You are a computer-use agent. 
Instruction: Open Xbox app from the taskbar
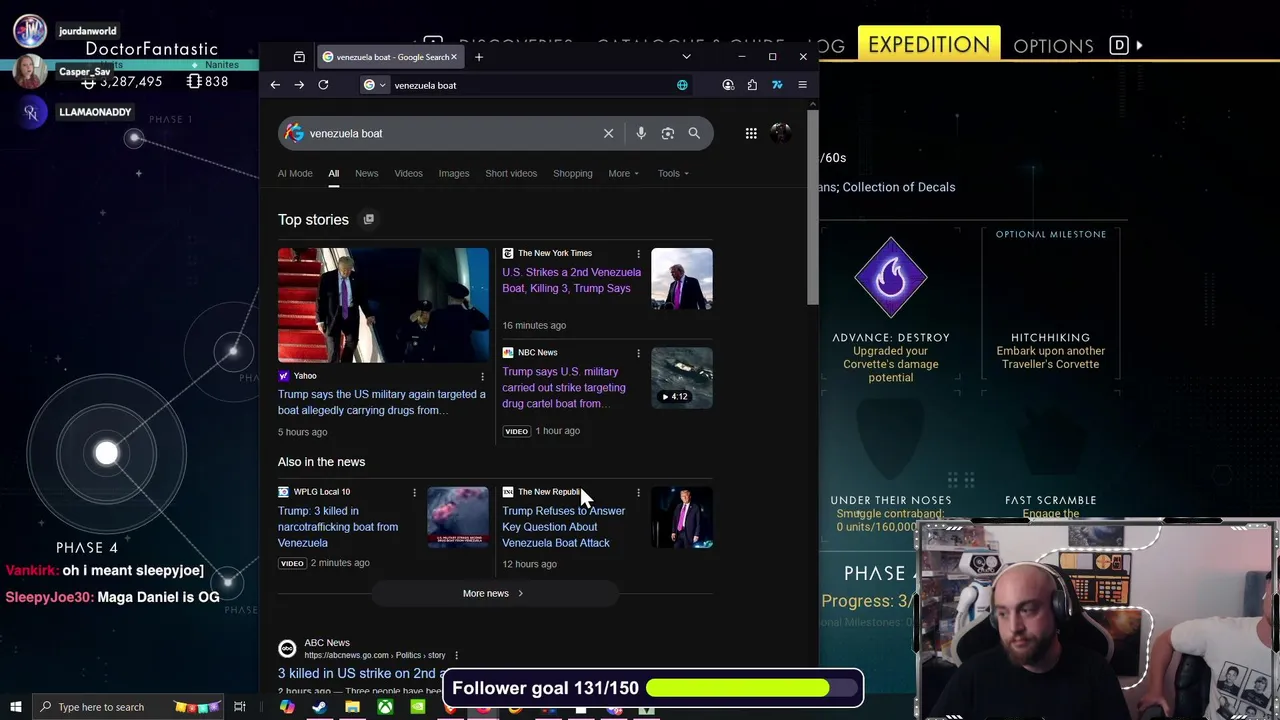[x=385, y=707]
